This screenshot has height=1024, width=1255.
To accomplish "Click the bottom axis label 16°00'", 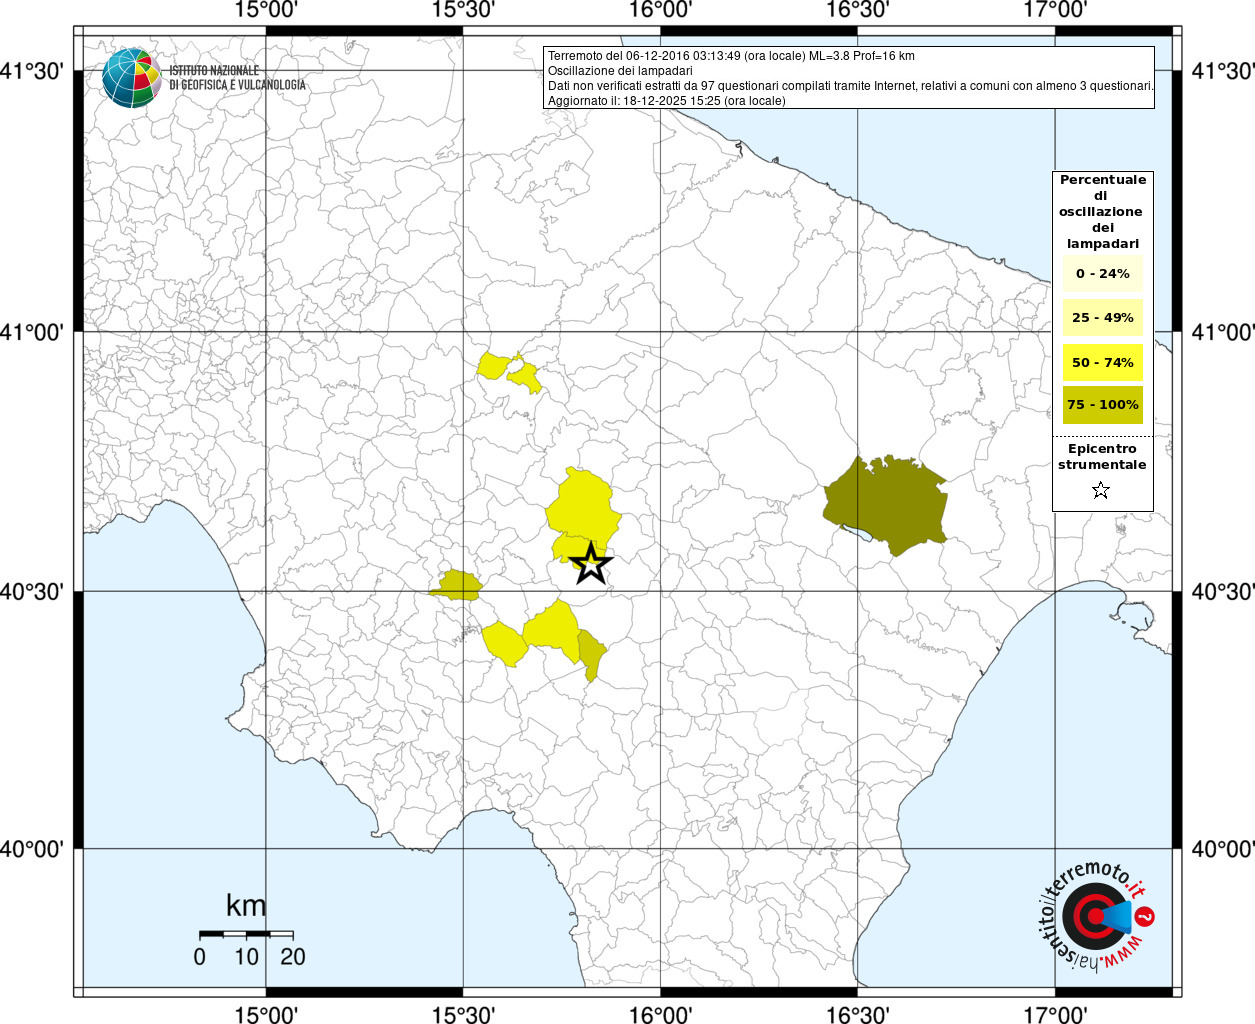I will pos(661,1015).
